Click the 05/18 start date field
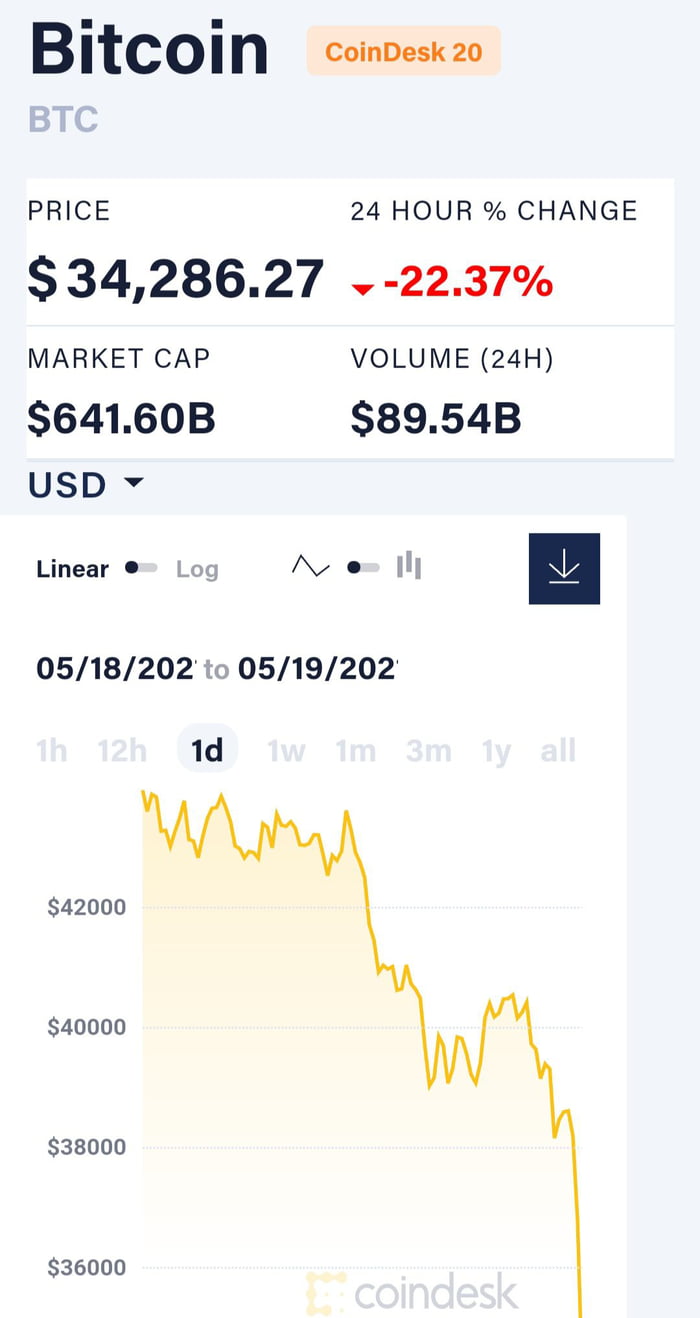Viewport: 700px width, 1318px height. click(115, 668)
